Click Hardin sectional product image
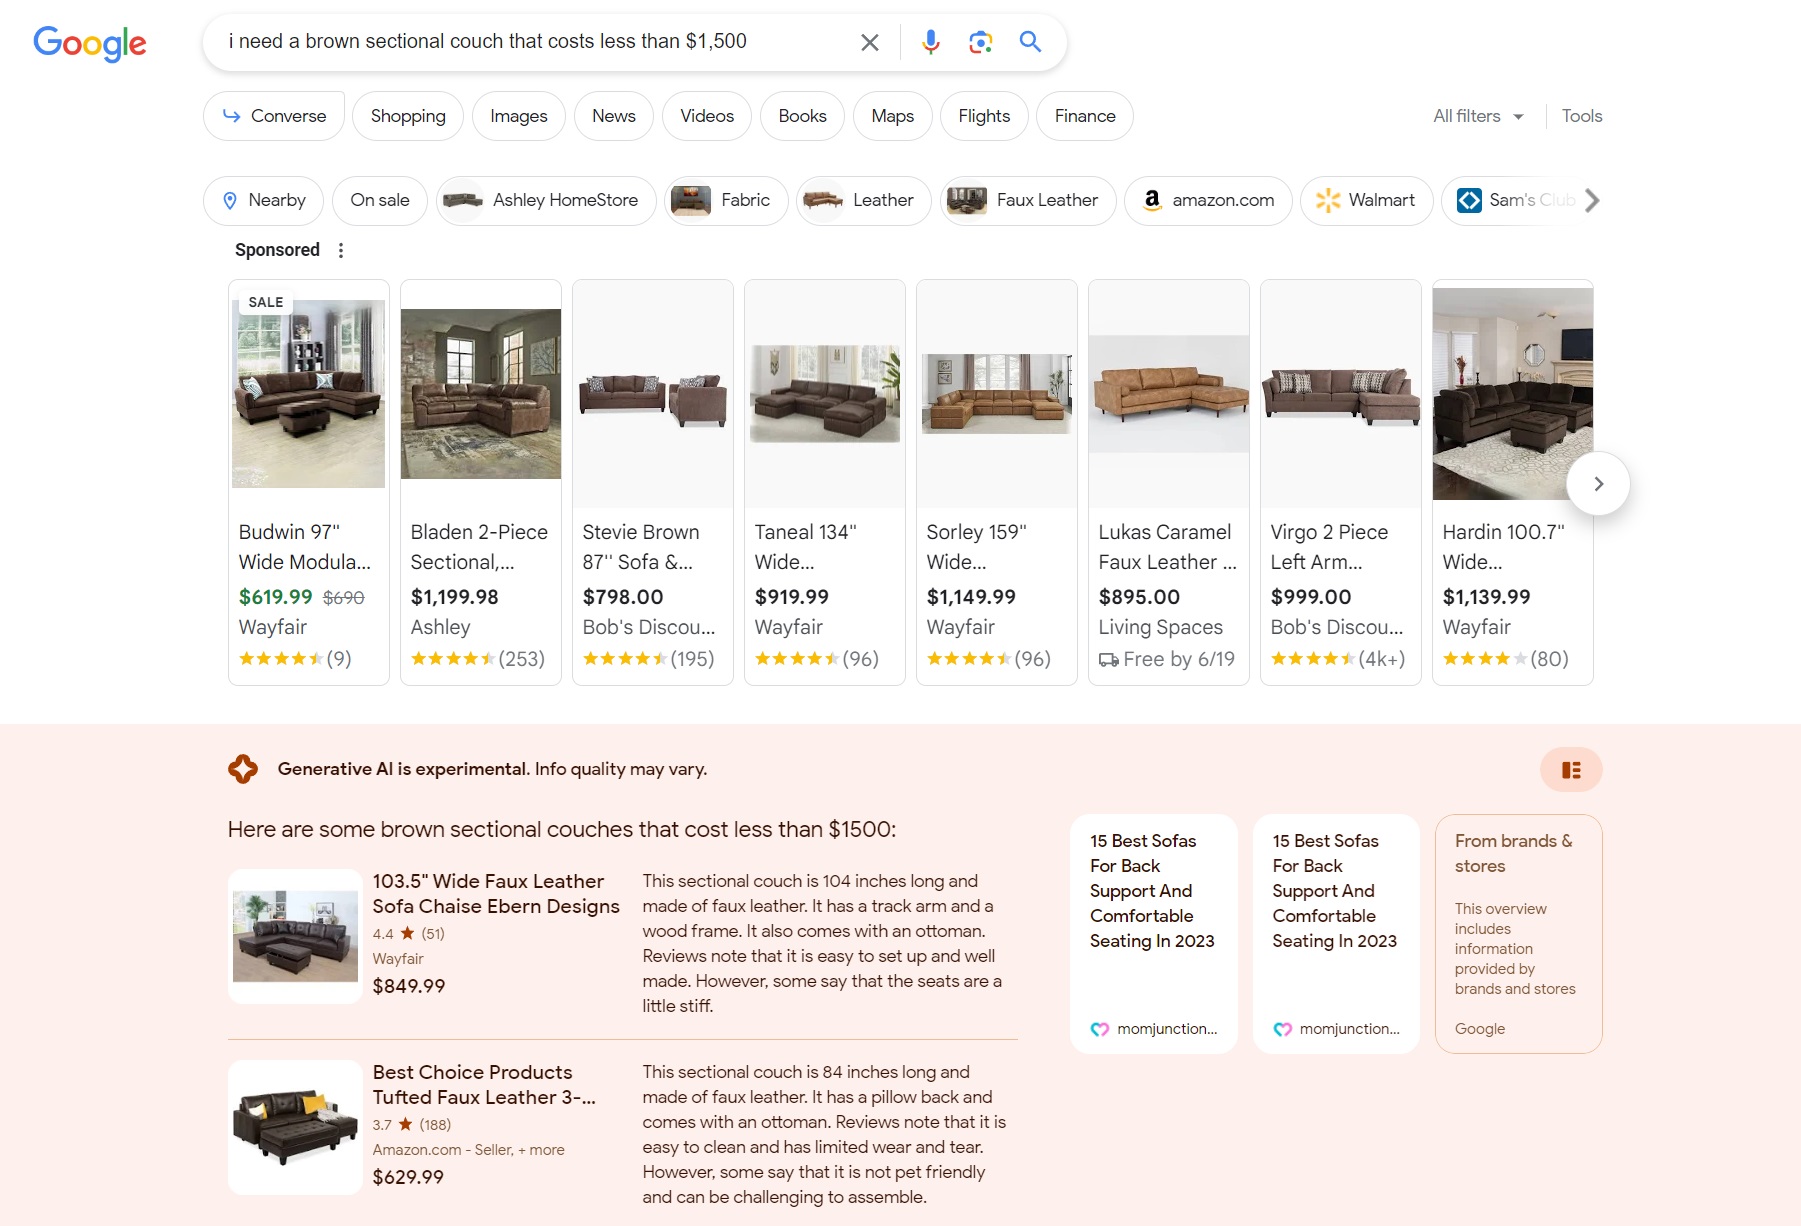Image resolution: width=1801 pixels, height=1226 pixels. pyautogui.click(x=1513, y=394)
